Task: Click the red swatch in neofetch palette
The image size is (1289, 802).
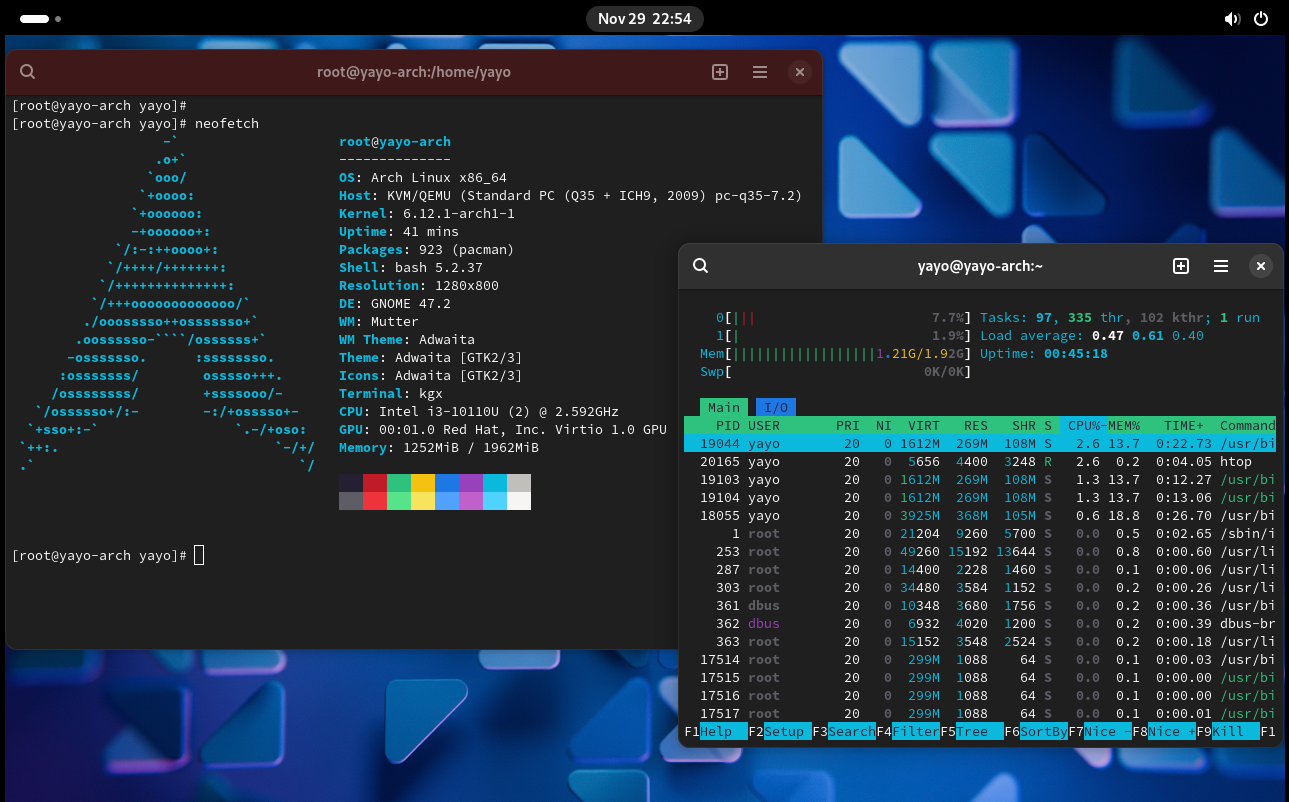Action: pos(375,483)
